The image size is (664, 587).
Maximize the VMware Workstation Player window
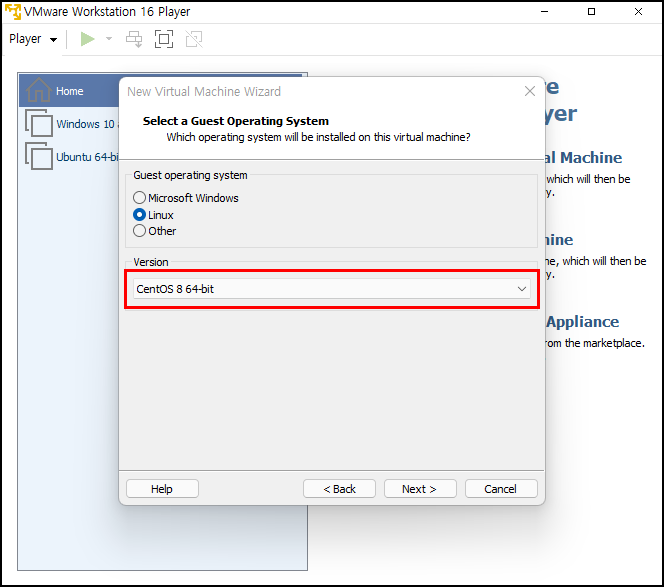592,12
